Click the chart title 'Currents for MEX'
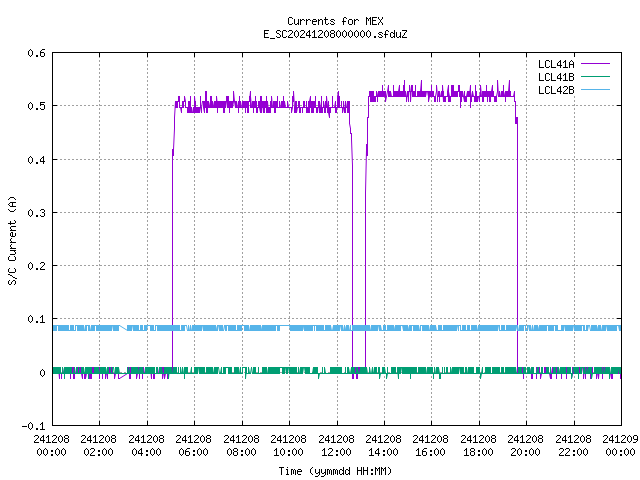 click(335, 21)
